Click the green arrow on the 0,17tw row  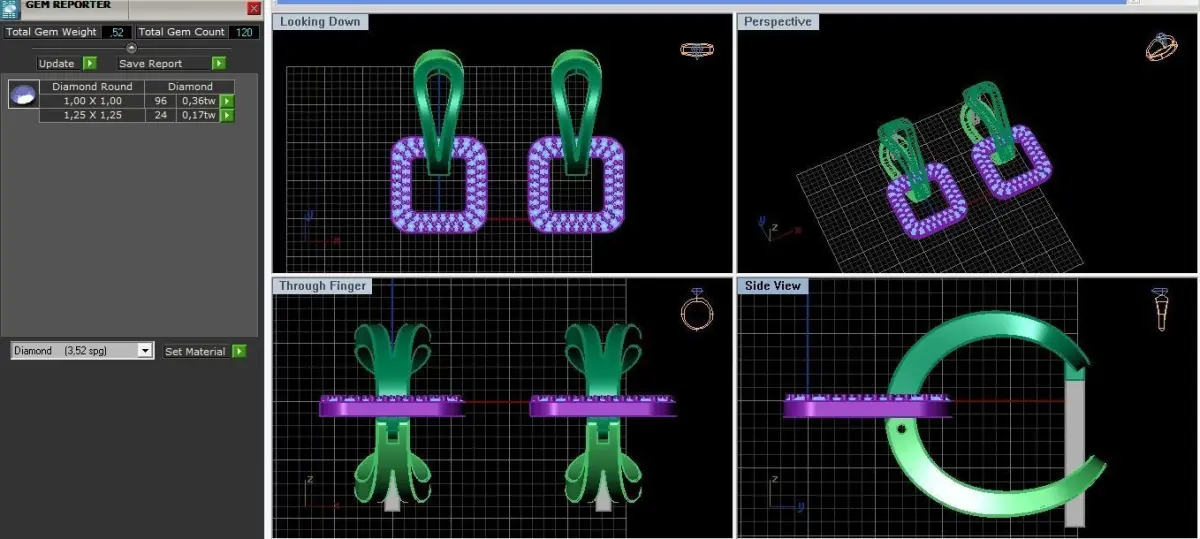click(227, 115)
